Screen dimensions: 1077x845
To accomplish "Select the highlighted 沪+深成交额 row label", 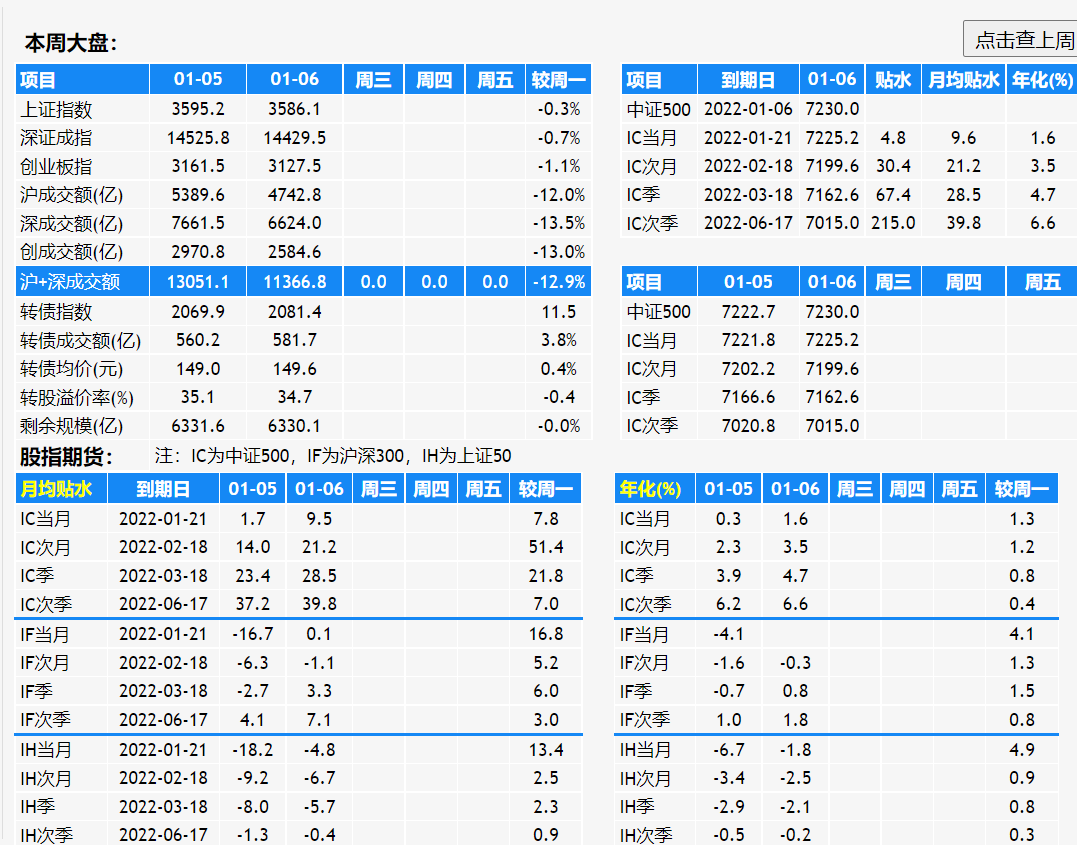I will tap(70, 282).
